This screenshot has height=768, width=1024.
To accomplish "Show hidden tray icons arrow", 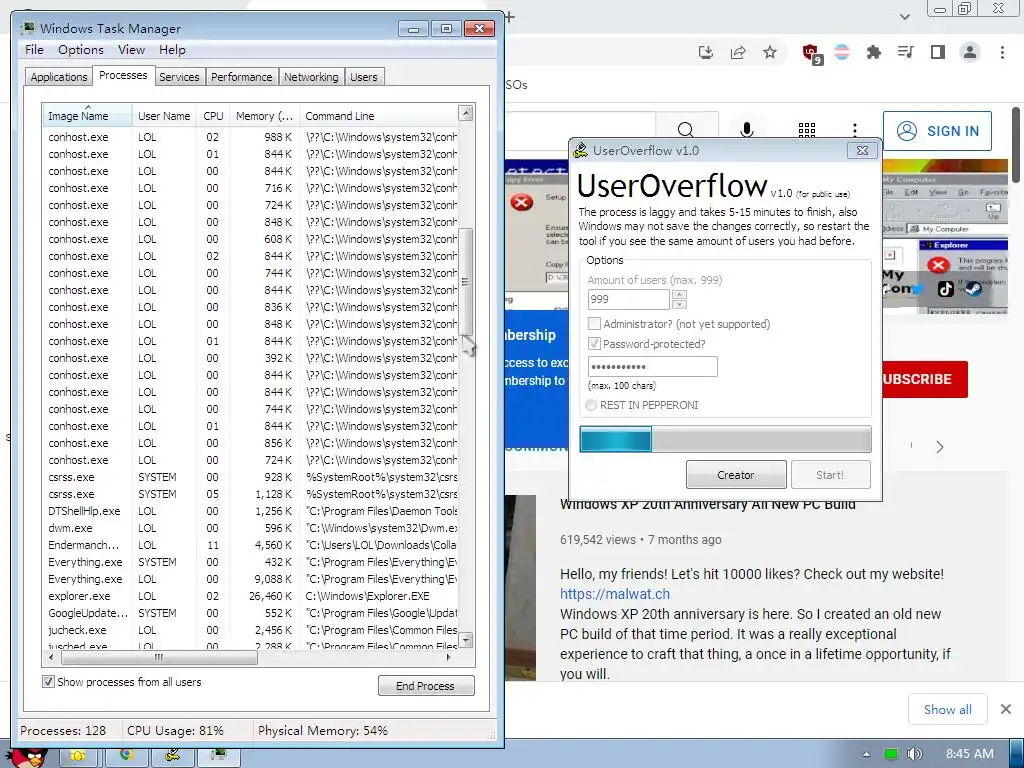I will click(867, 754).
